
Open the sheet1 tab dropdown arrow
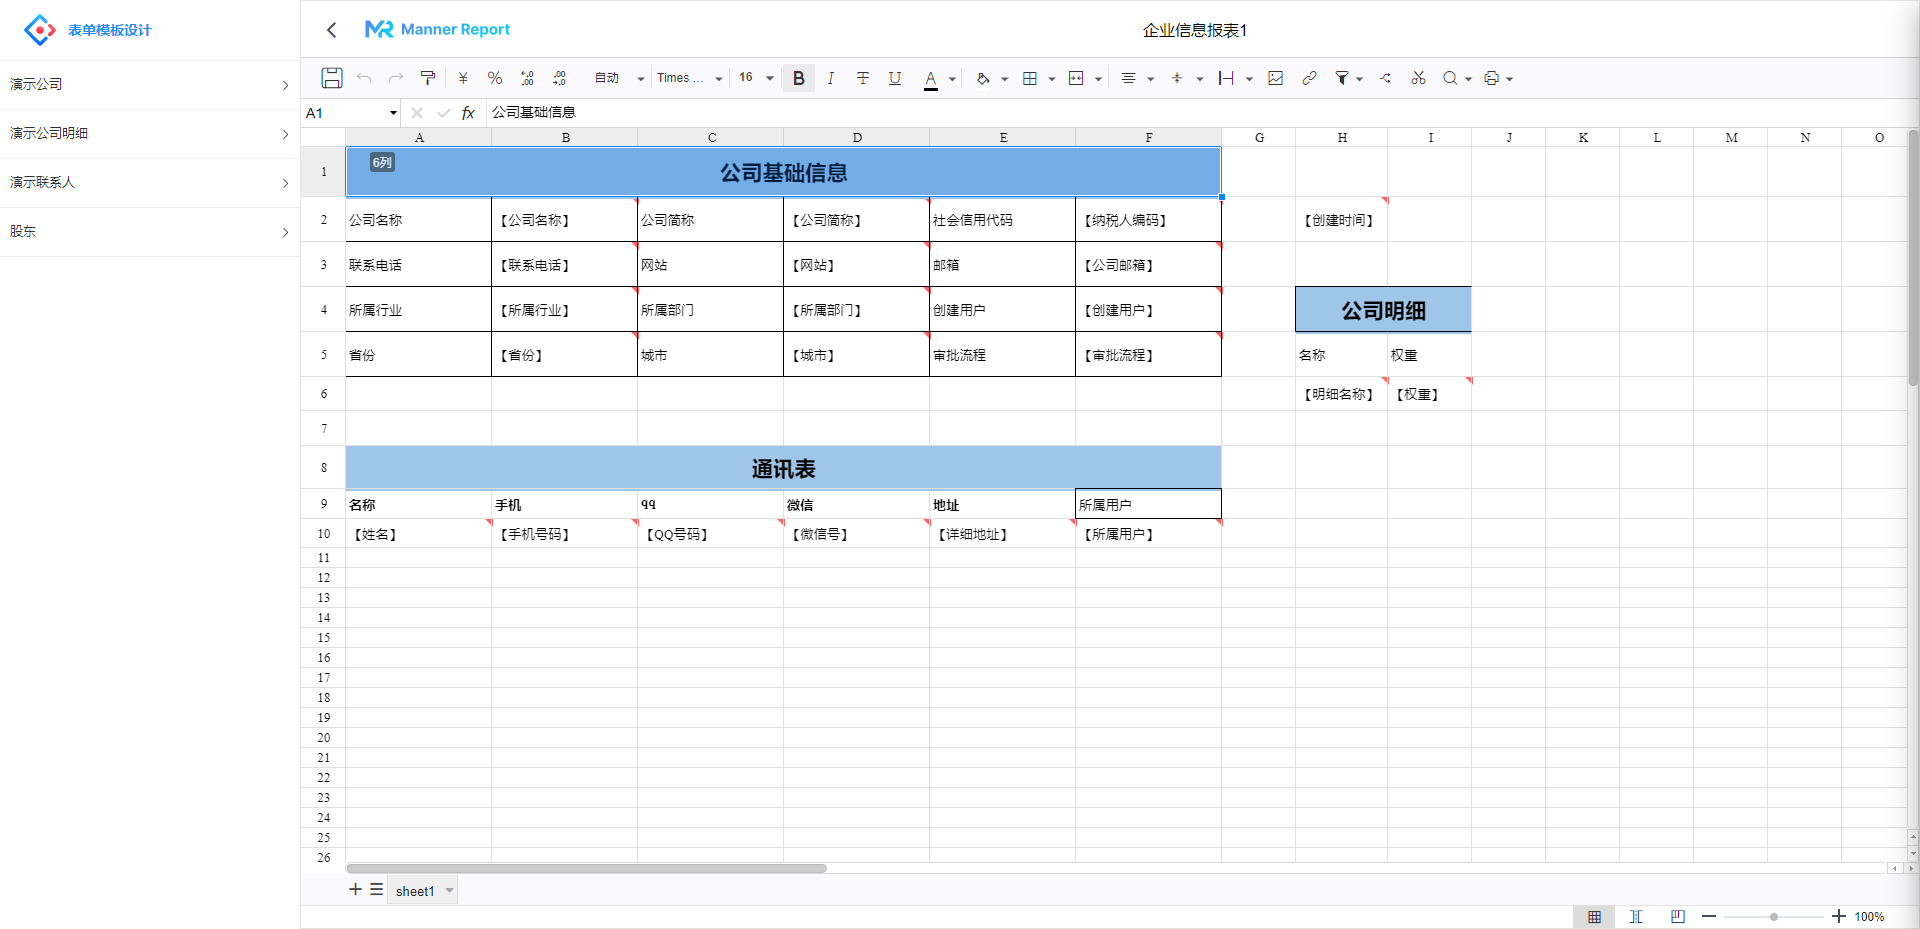[450, 891]
